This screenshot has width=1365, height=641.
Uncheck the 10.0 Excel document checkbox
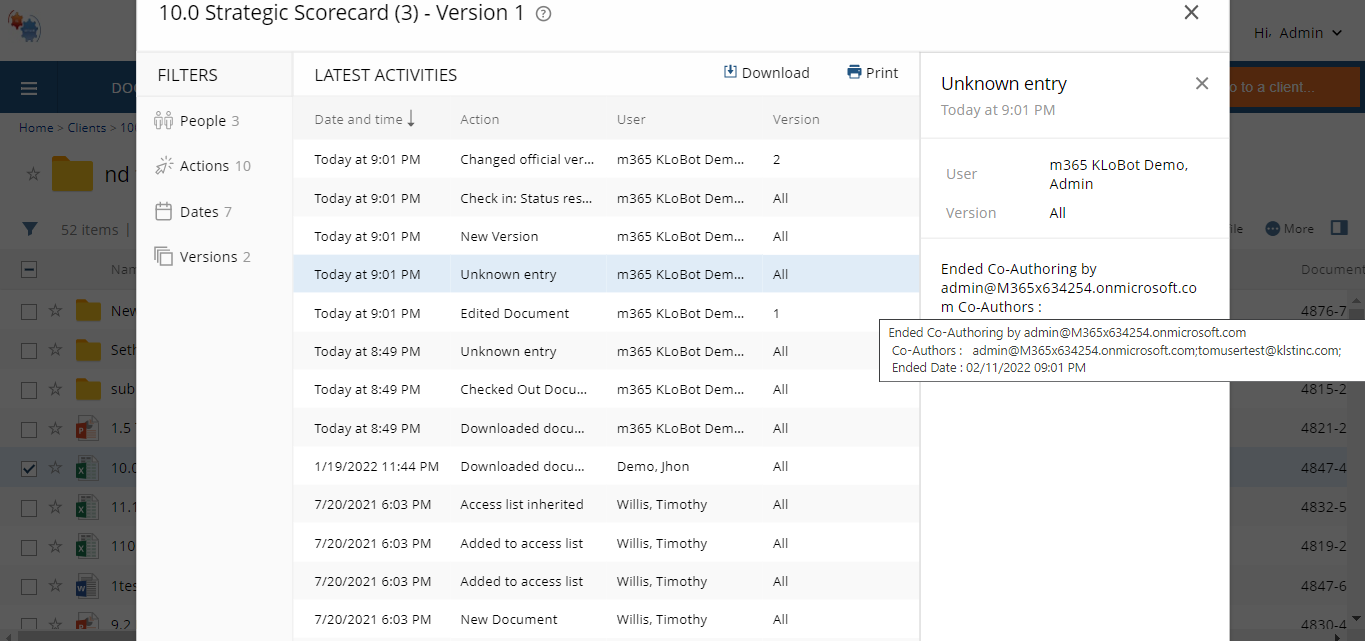pos(29,469)
